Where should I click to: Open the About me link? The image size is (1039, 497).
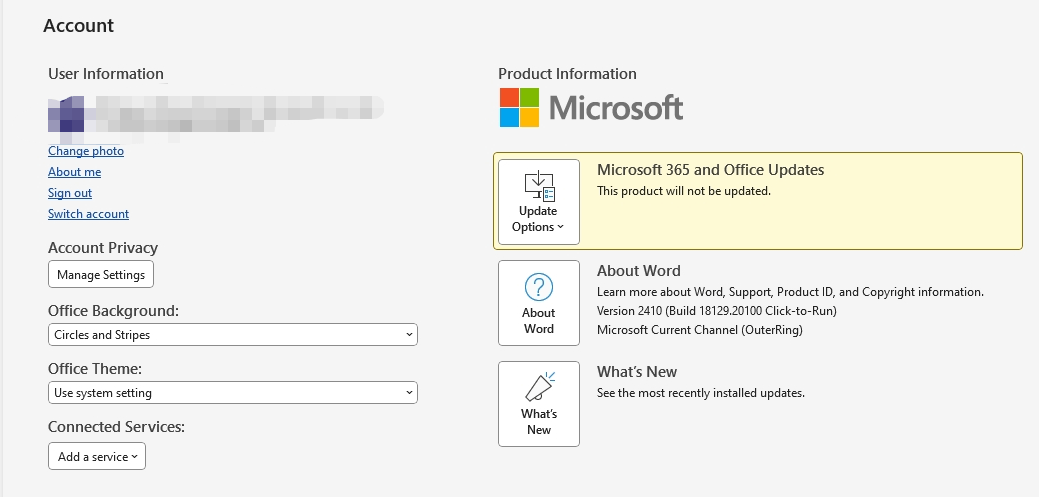click(74, 172)
